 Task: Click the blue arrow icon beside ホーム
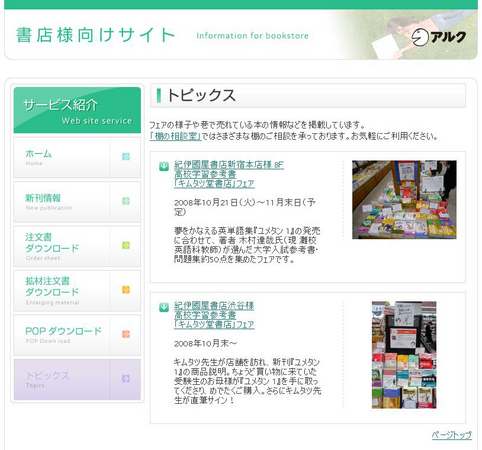pyautogui.click(x=126, y=157)
